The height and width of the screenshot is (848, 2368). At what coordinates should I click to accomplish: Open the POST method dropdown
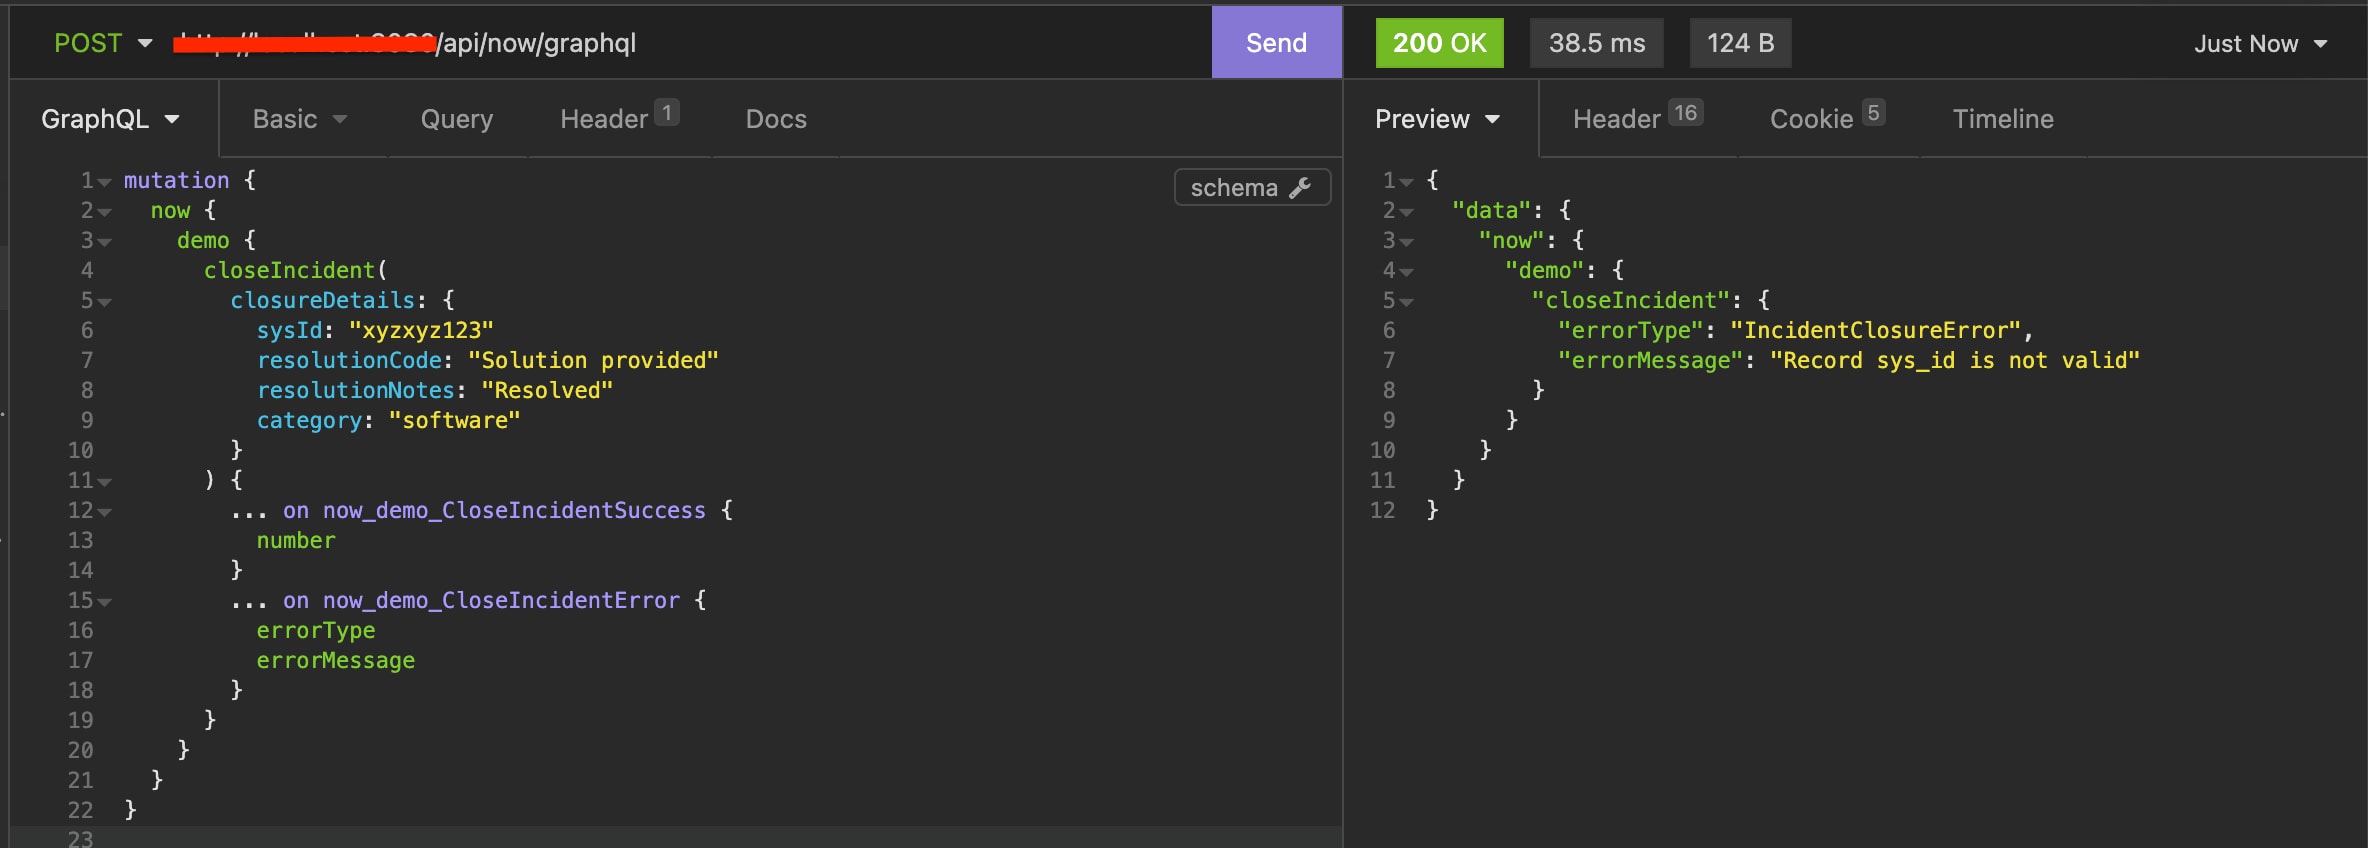103,43
